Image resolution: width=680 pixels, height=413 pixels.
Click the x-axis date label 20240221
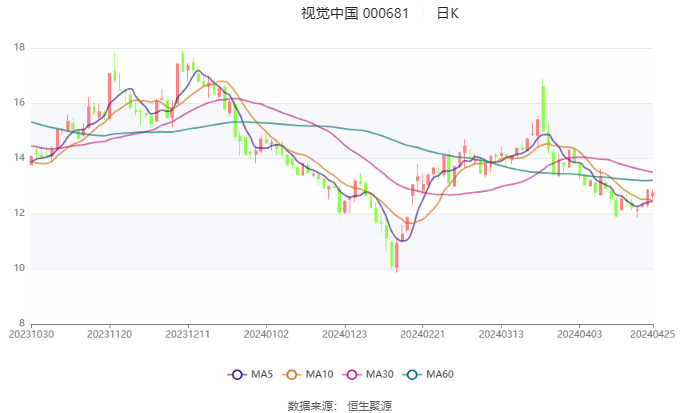point(423,334)
